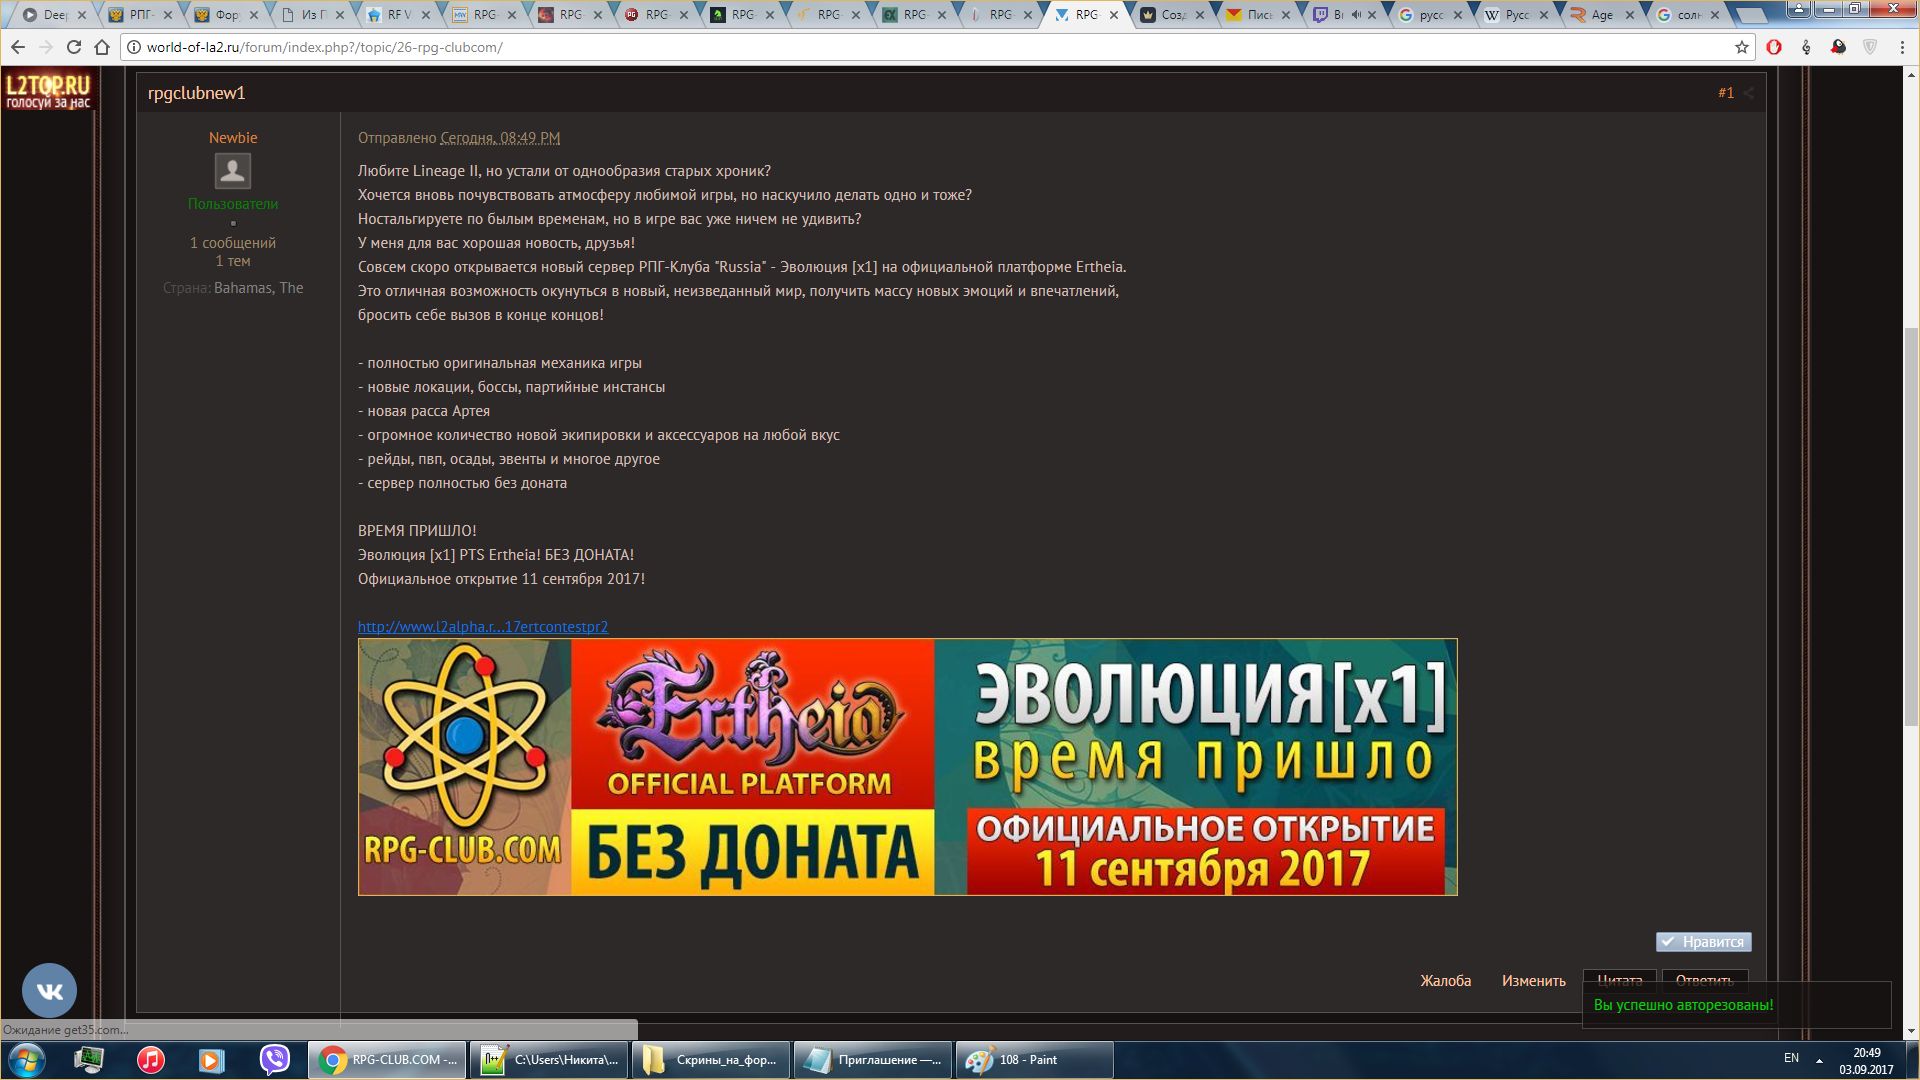This screenshot has height=1080, width=1920.
Task: Show hidden system tray icons
Action: (x=1819, y=1059)
